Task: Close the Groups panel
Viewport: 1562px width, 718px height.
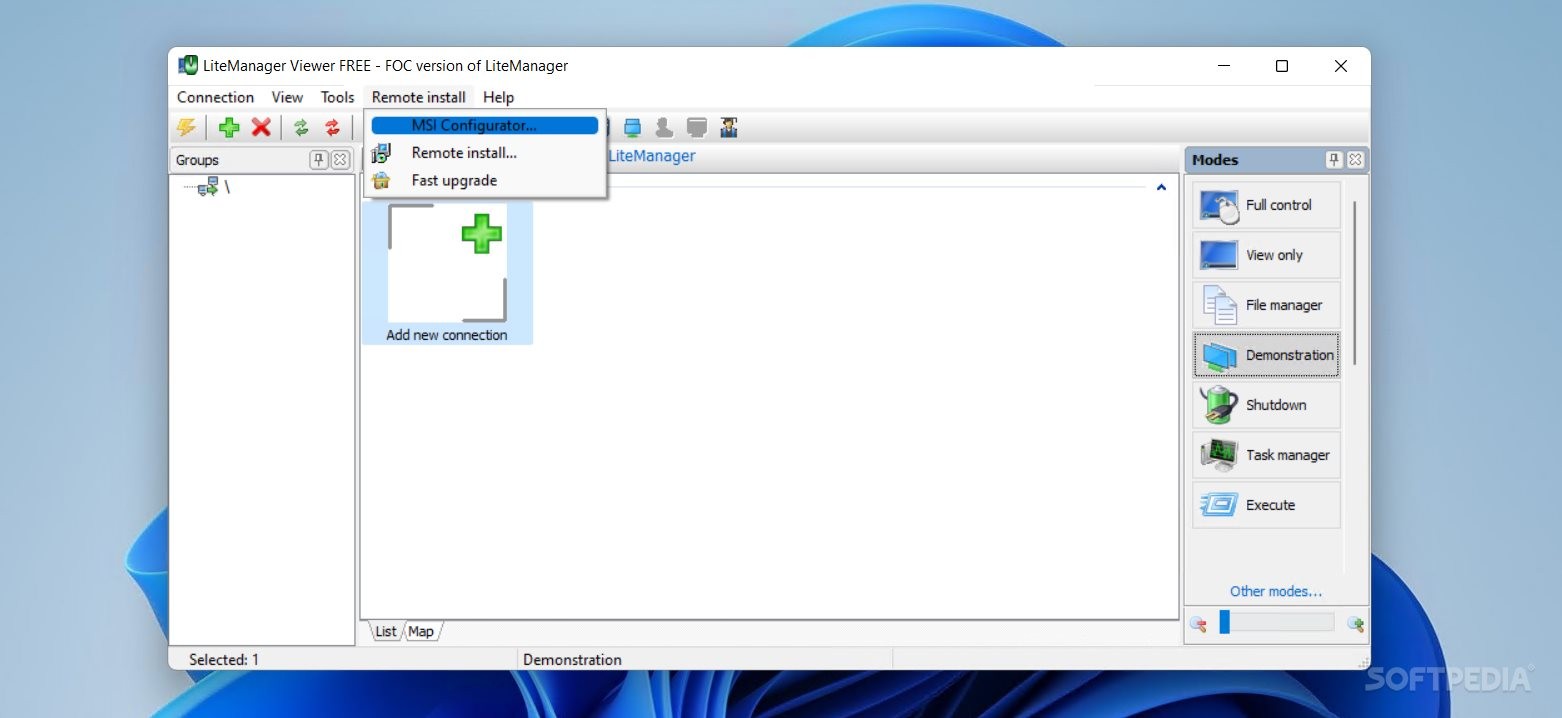Action: [340, 160]
